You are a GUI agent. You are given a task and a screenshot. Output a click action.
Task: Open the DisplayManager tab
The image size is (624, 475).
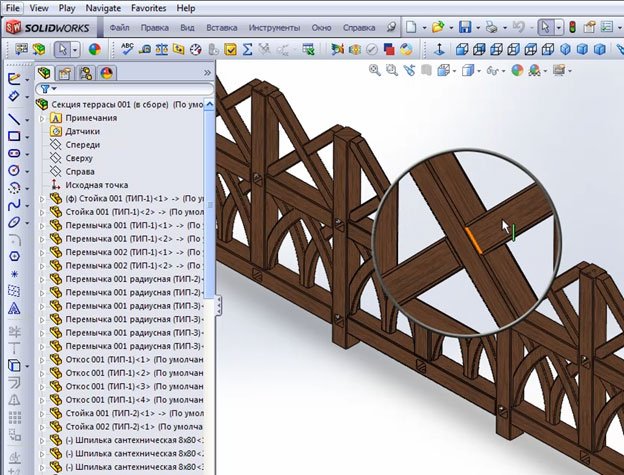click(106, 73)
